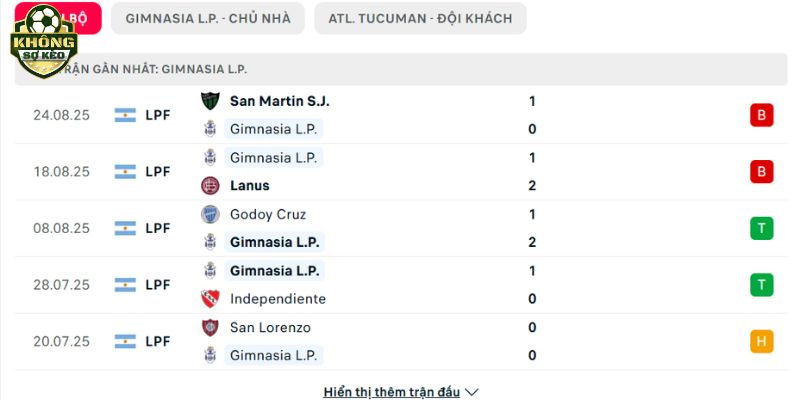Click green T result badge for 08.08.25
The image size is (800, 400).
click(761, 229)
